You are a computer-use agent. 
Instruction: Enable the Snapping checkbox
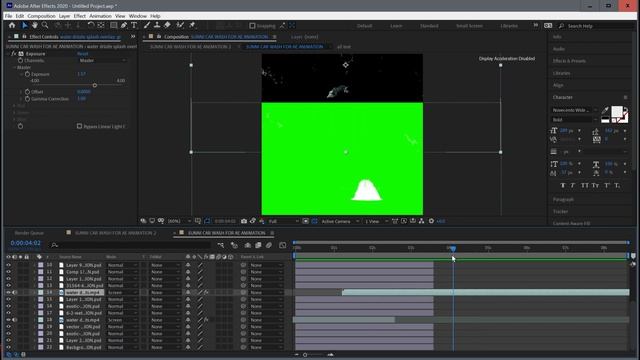(x=252, y=26)
